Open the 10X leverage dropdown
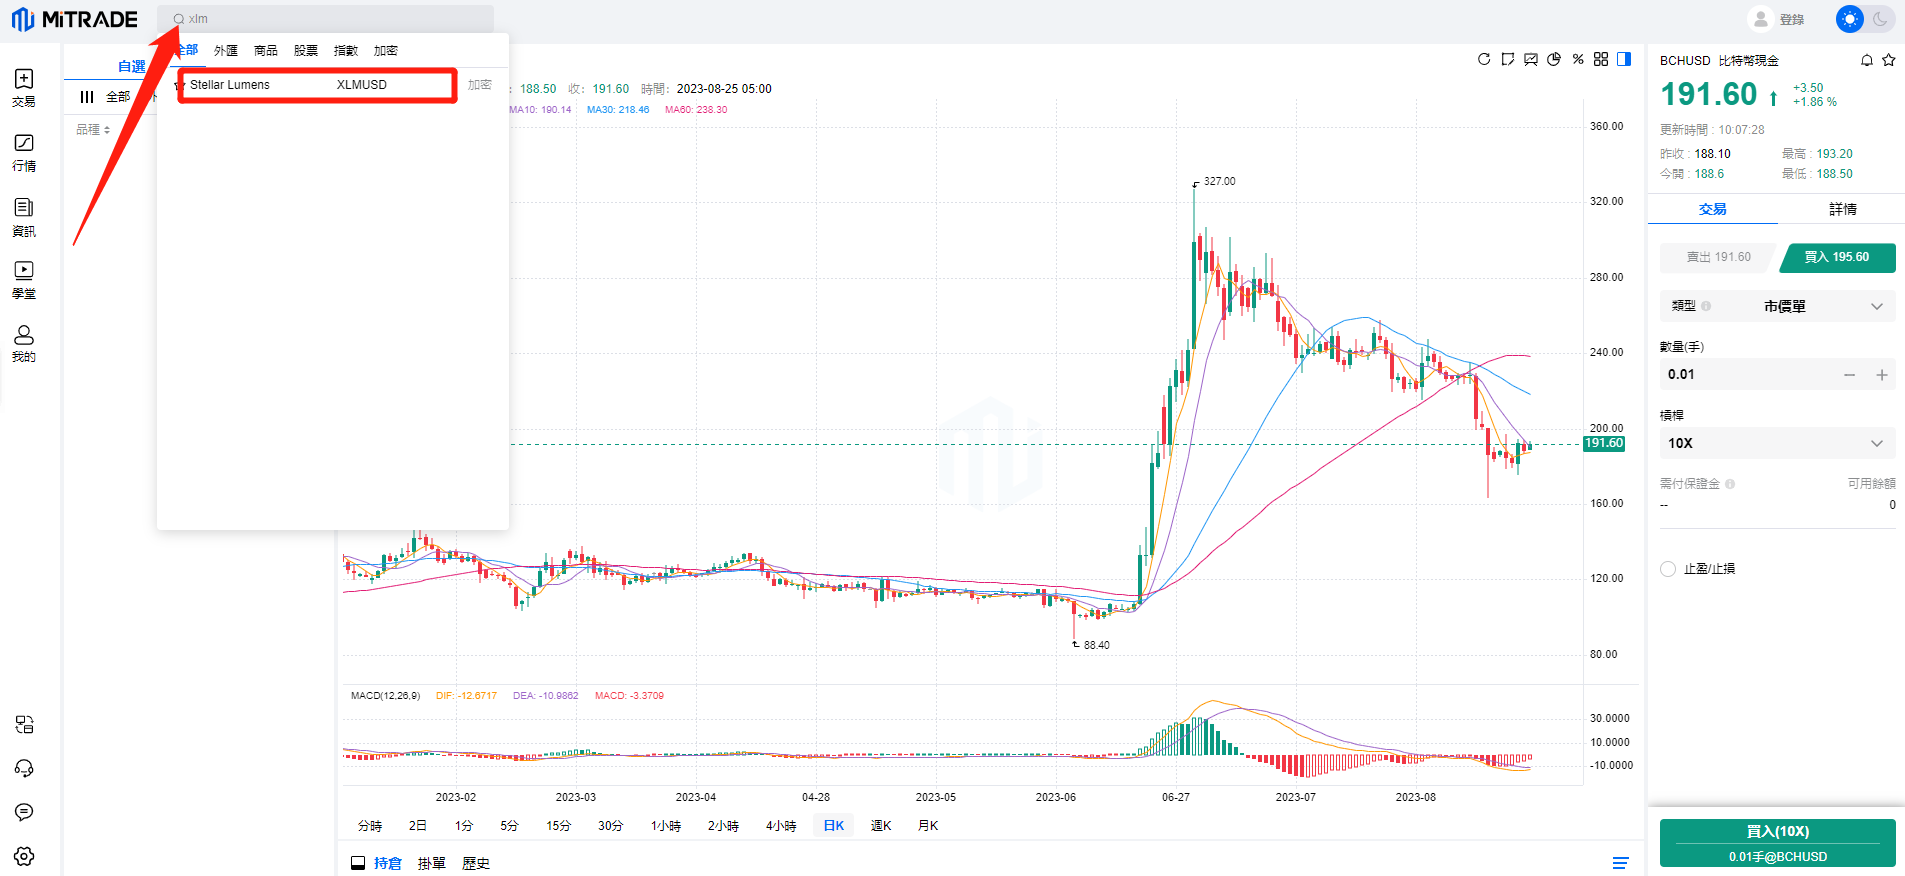 pos(1778,443)
